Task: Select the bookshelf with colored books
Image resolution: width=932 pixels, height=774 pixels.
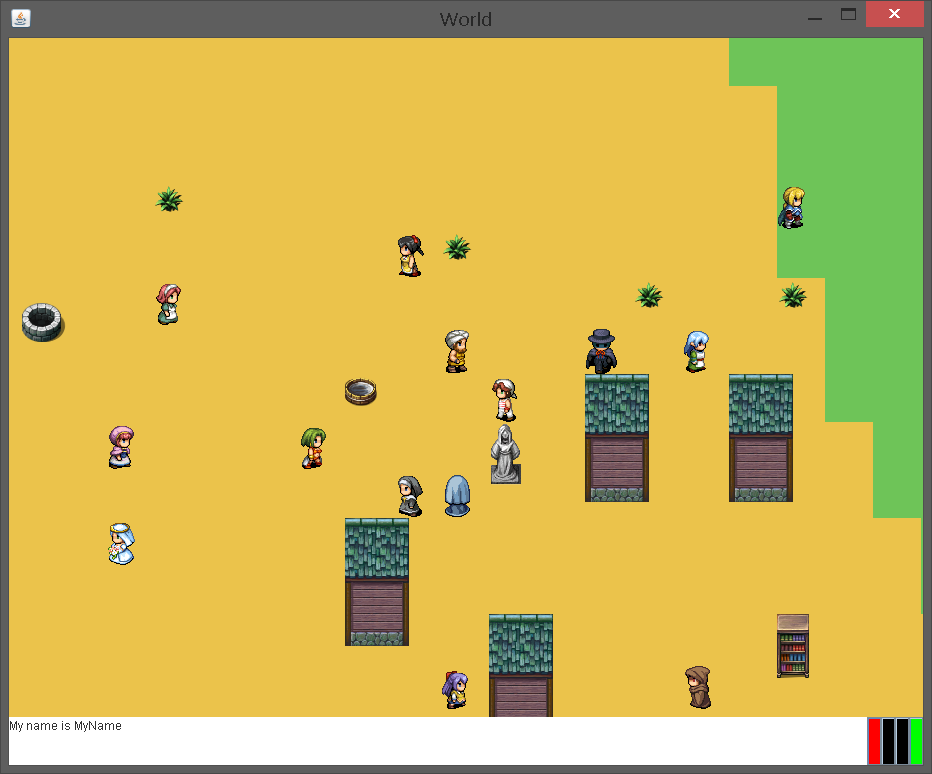Action: [x=793, y=646]
